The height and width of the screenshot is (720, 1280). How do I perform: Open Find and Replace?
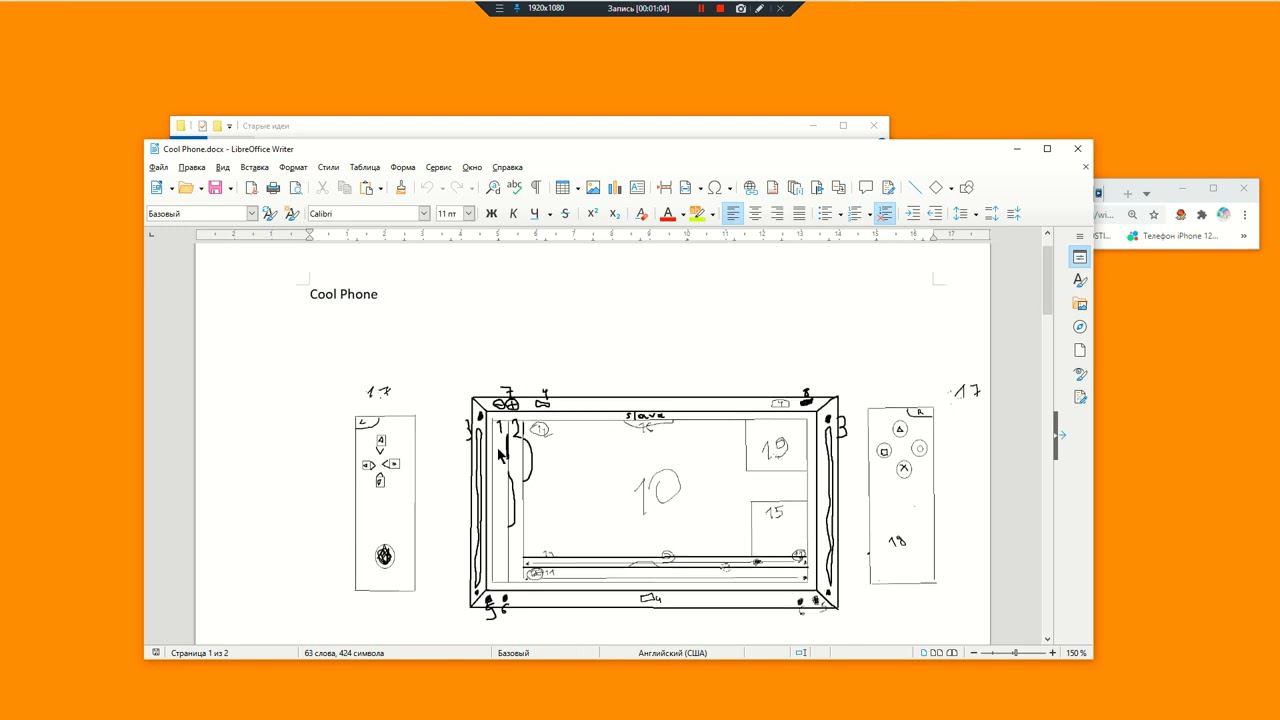point(493,188)
